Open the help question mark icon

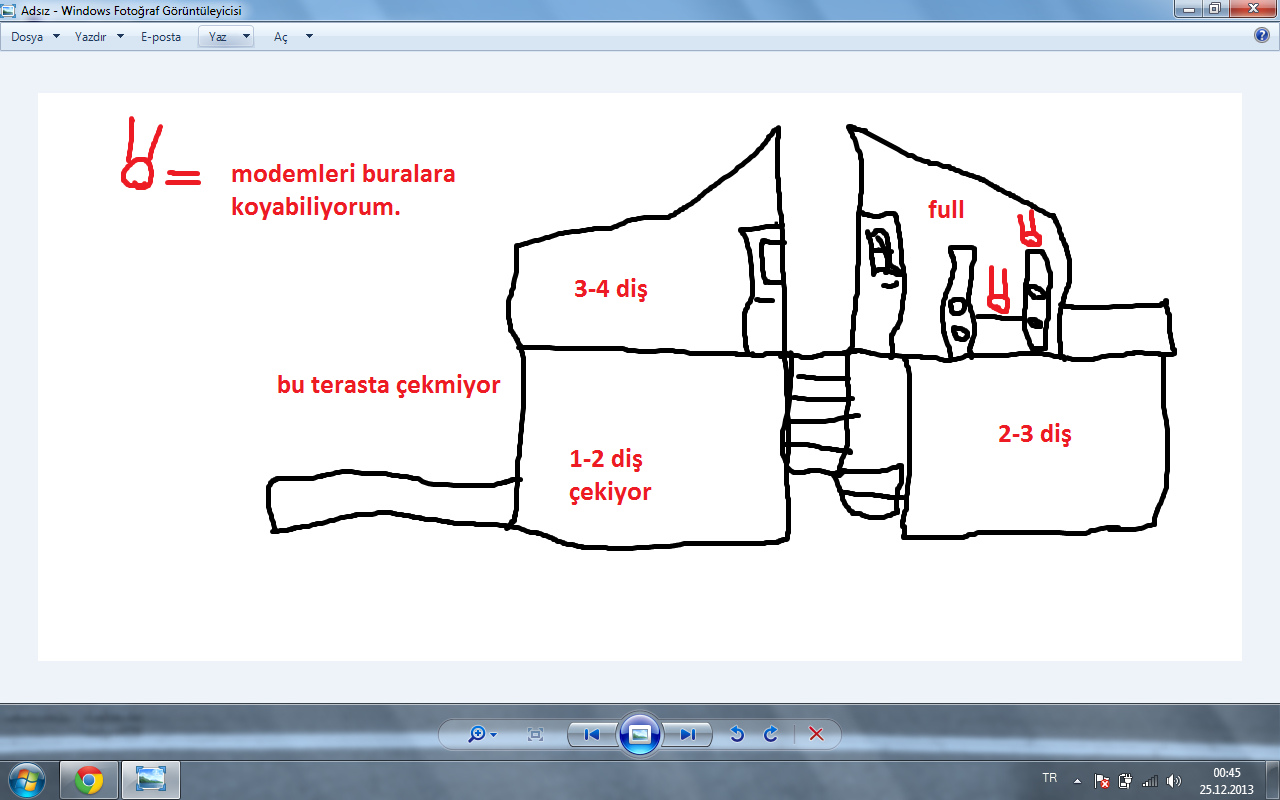point(1262,35)
